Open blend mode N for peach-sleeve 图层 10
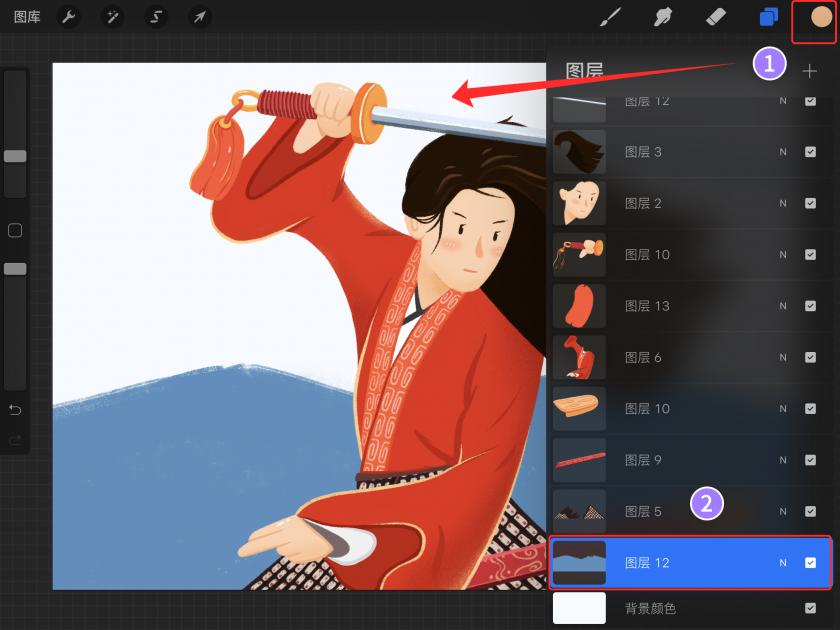The image size is (840, 630). tap(783, 409)
